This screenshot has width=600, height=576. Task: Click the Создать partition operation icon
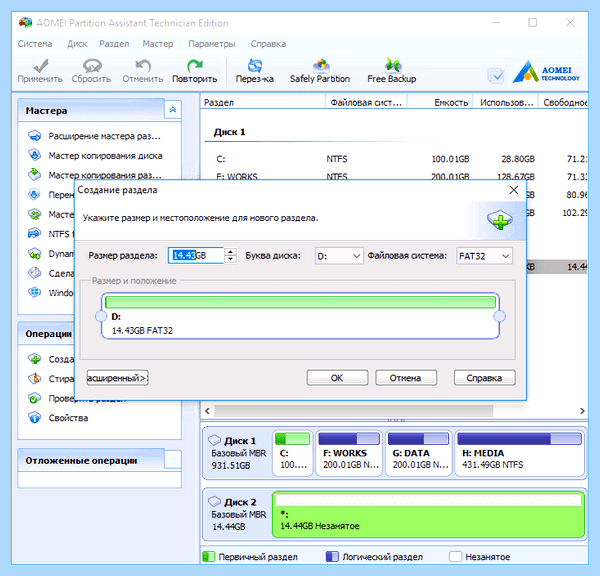click(34, 359)
